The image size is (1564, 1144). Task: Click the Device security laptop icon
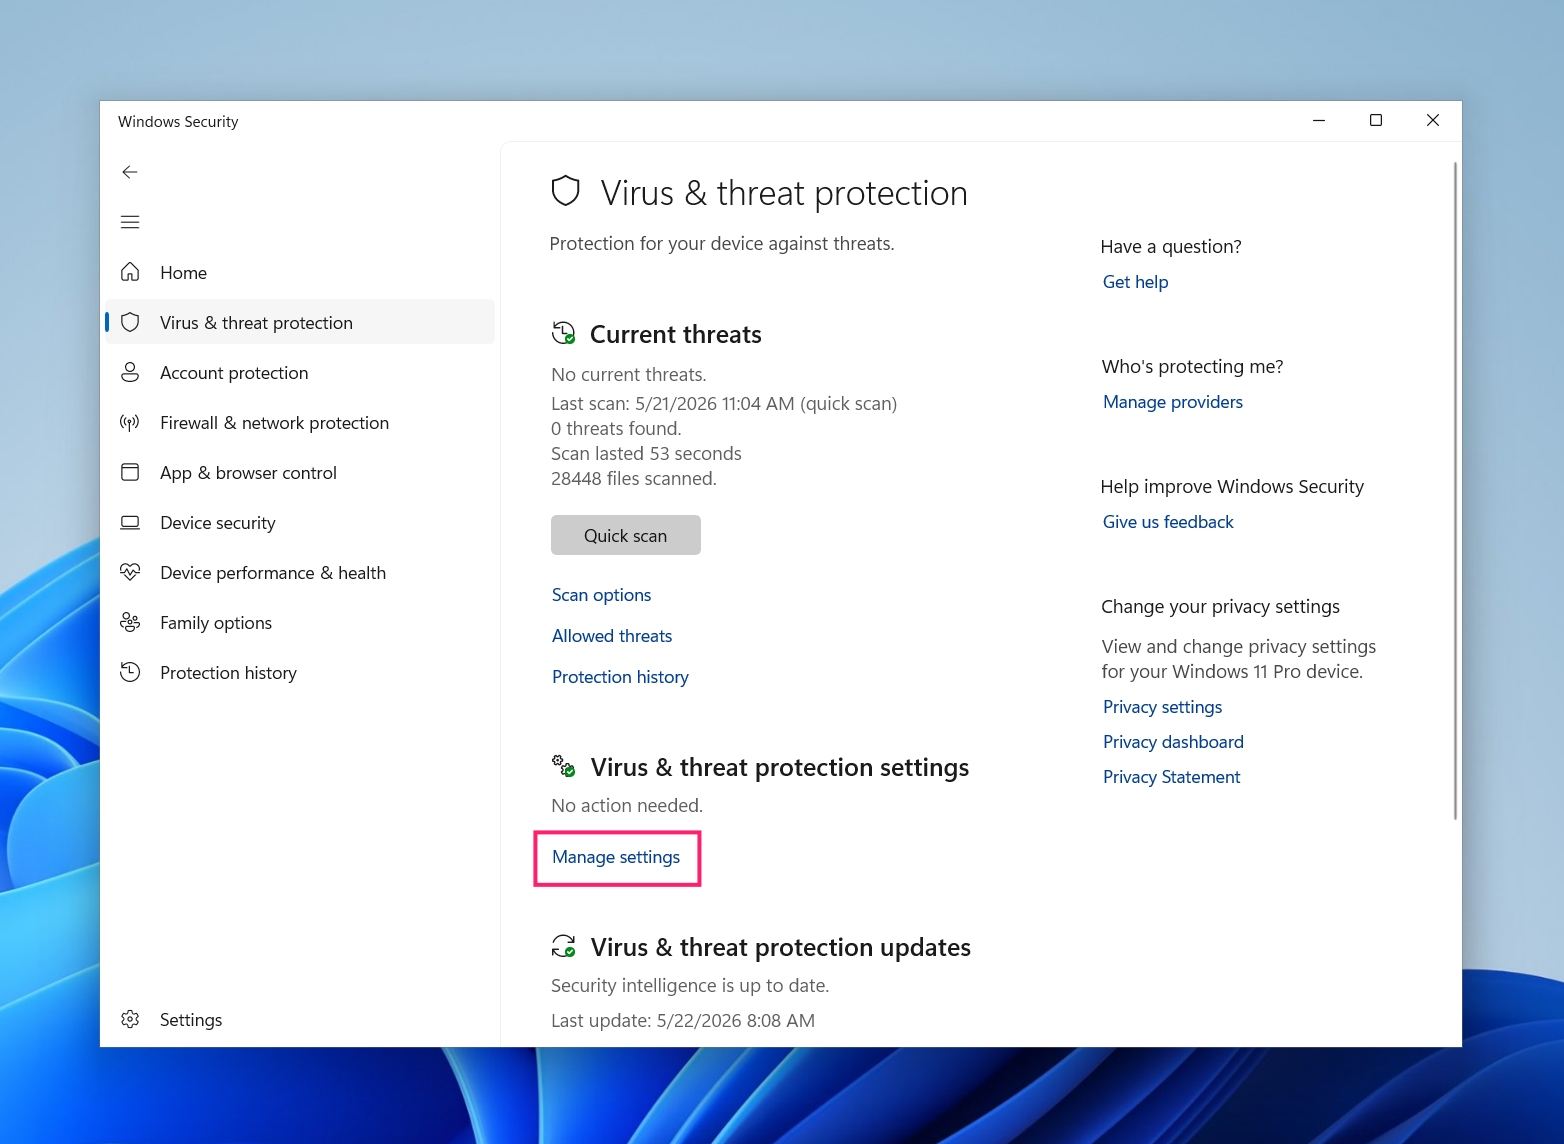pos(130,522)
